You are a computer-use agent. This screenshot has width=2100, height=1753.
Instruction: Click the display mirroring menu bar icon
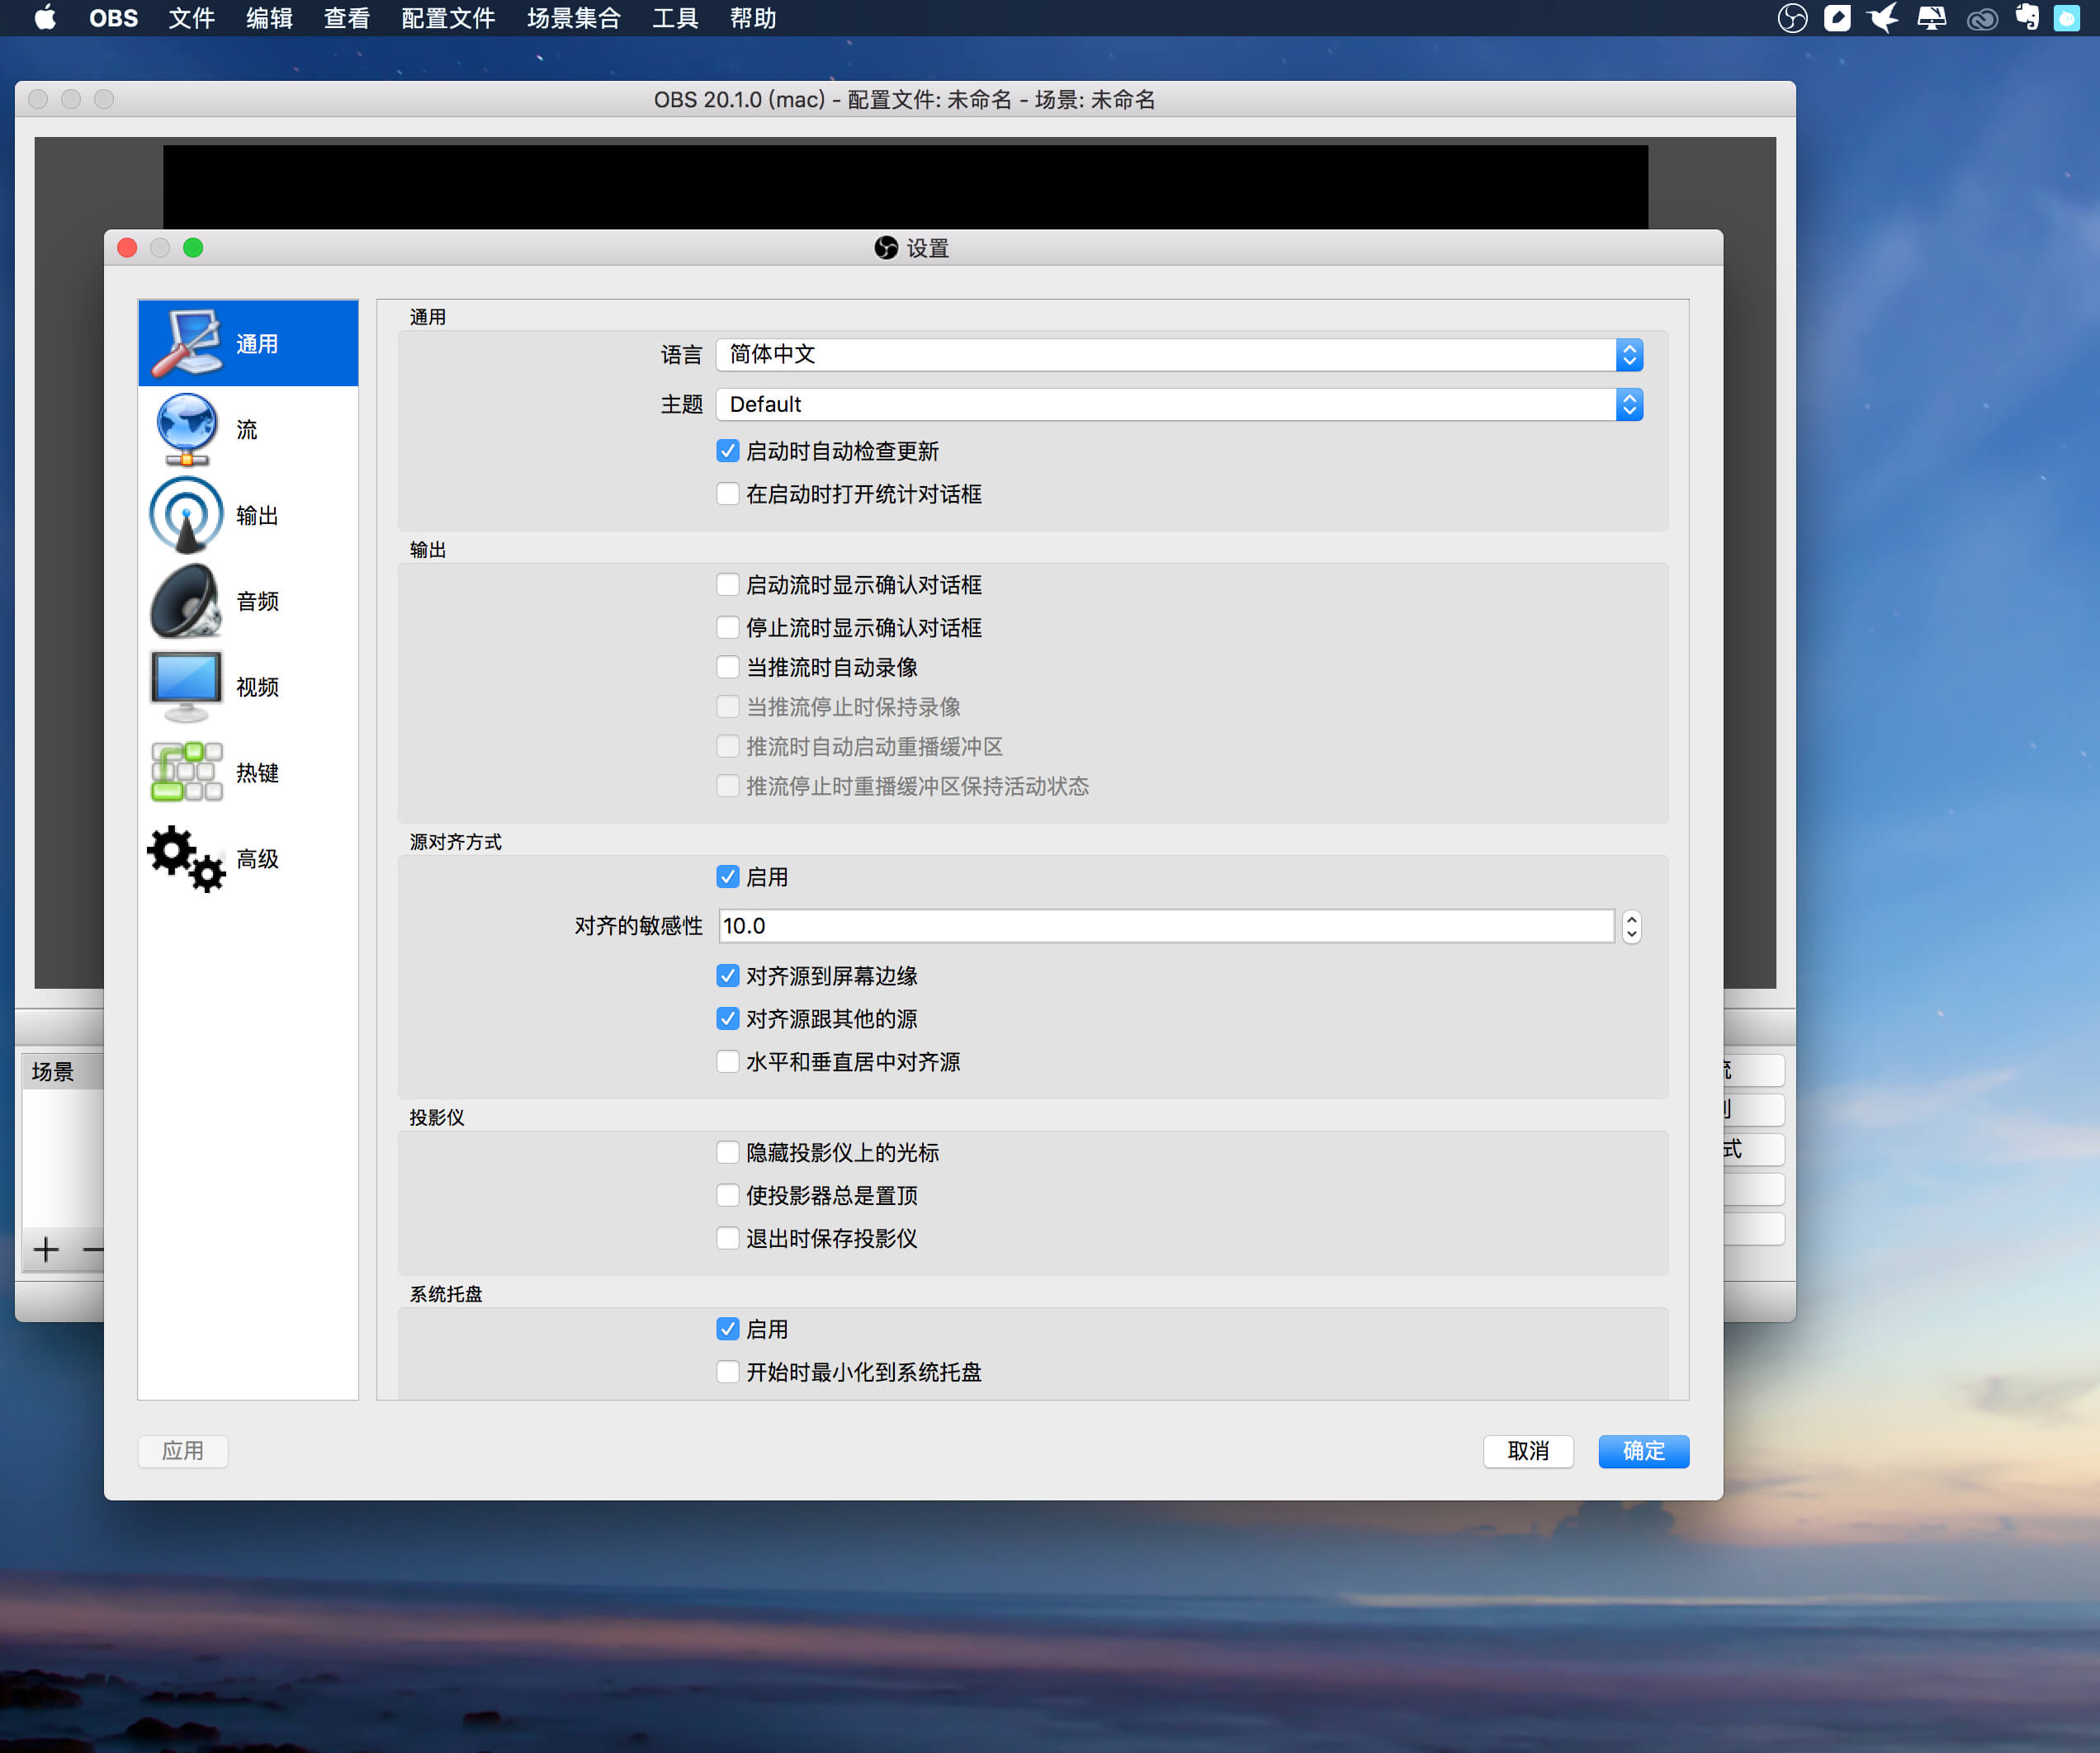(1932, 18)
